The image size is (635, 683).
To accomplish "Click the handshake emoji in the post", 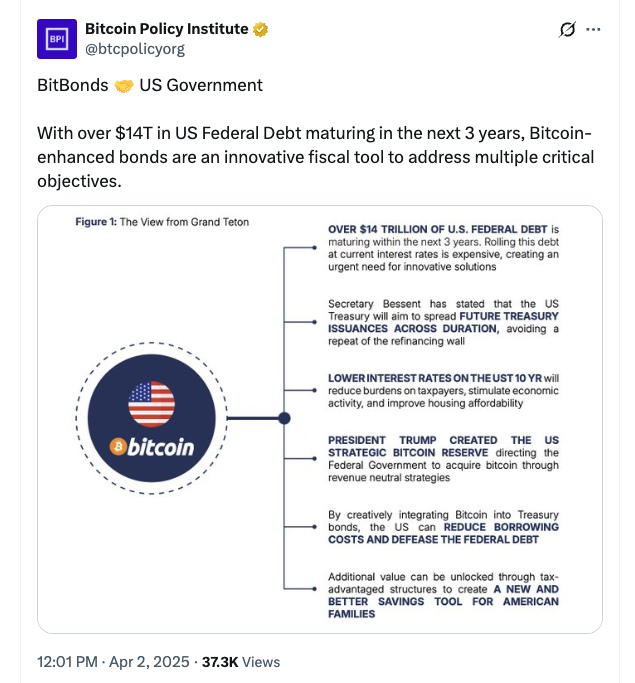I will (x=124, y=85).
